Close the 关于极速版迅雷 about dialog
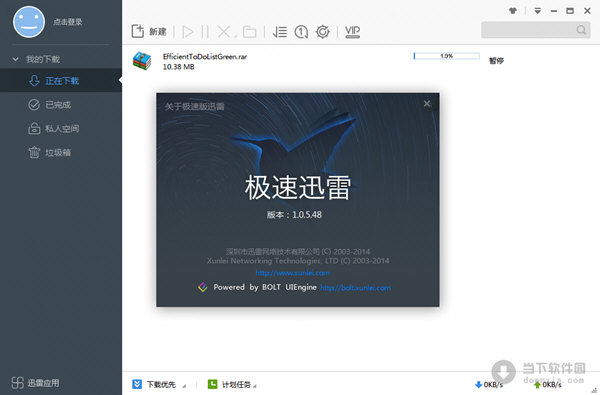 coord(427,104)
